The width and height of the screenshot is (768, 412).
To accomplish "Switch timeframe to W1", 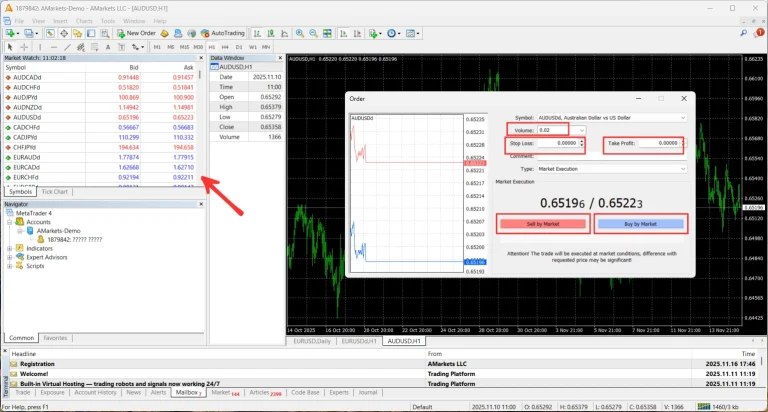I will click(253, 47).
